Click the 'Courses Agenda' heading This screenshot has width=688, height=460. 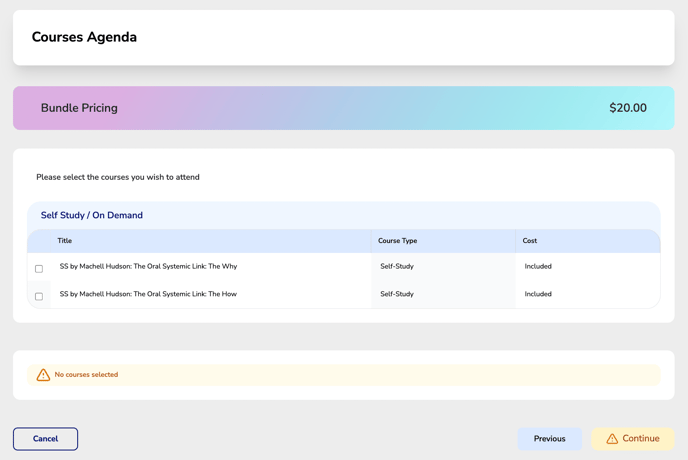coord(84,37)
